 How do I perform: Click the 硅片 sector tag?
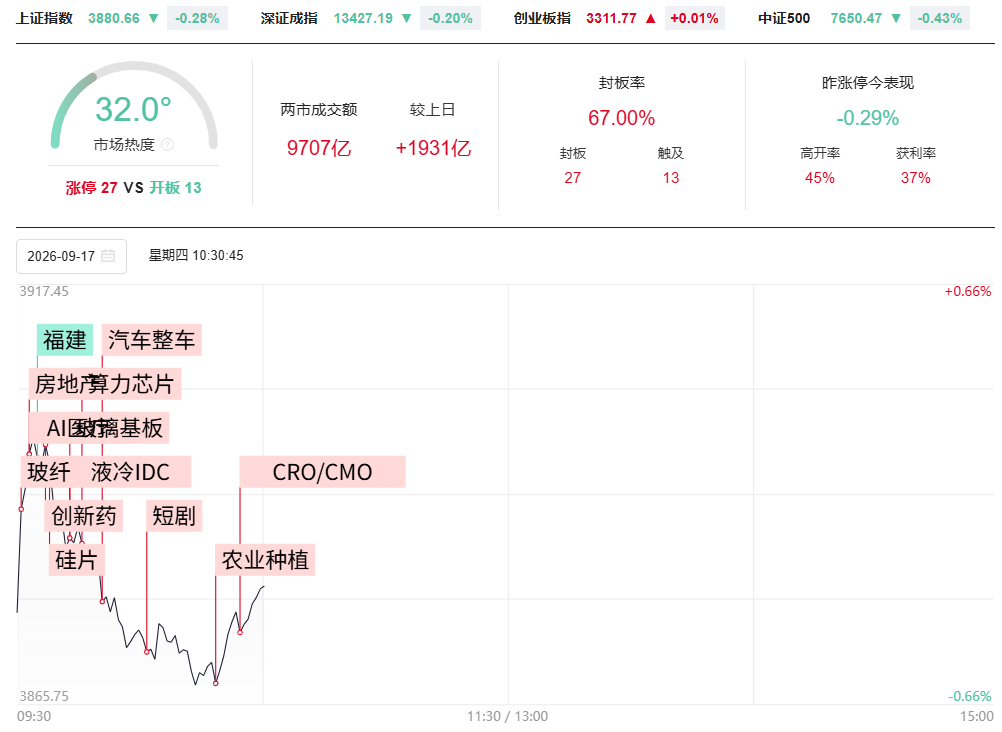tap(76, 560)
